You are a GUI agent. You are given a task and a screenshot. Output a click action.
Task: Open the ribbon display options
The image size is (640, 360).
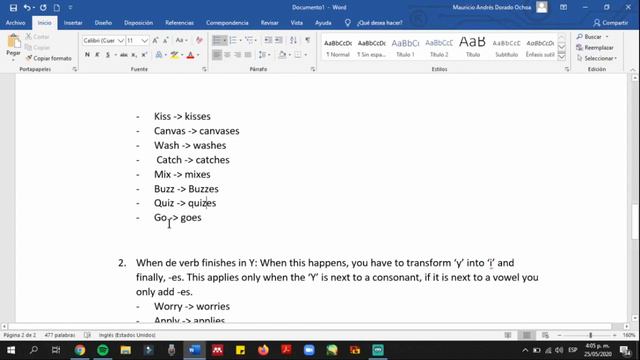[x=563, y=7]
